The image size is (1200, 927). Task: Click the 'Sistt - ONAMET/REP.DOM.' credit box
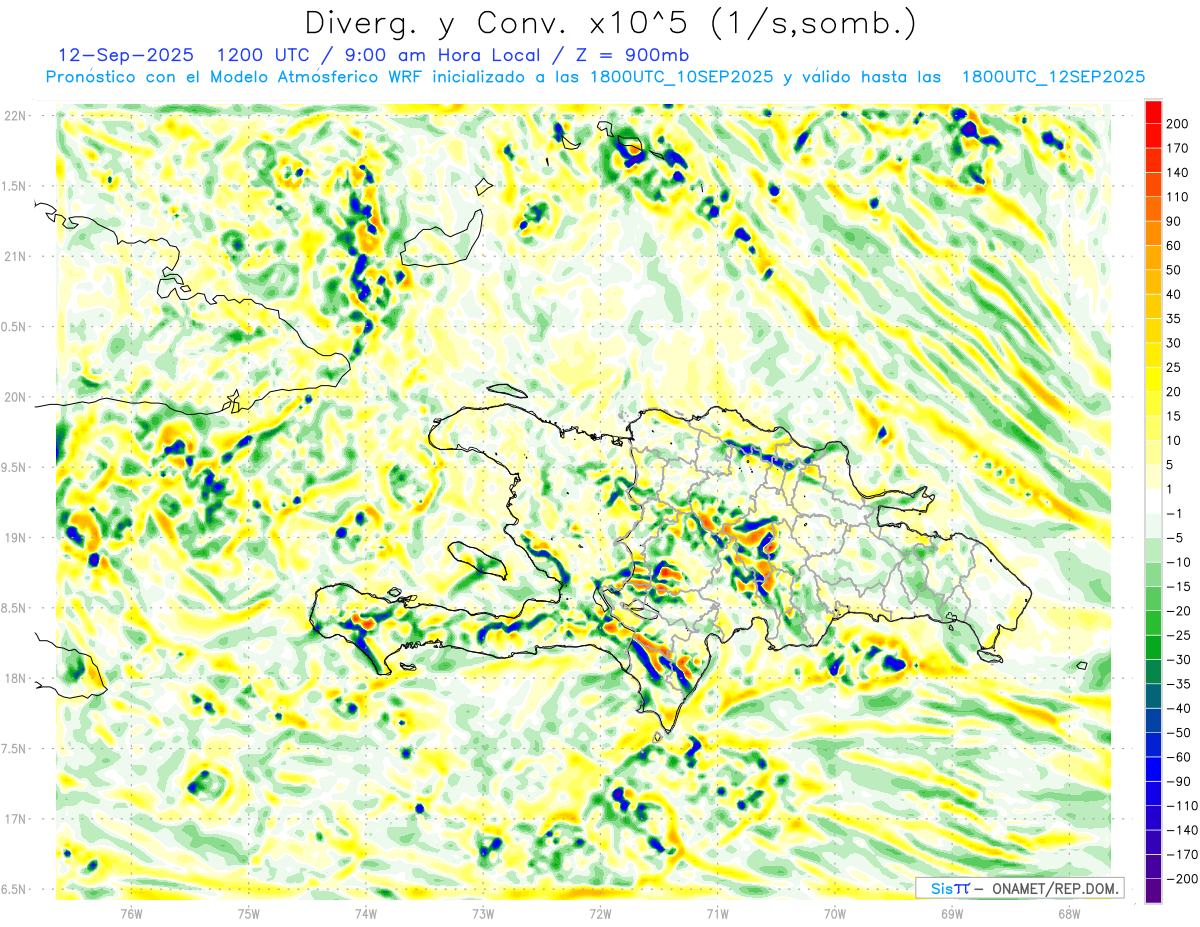(1020, 888)
